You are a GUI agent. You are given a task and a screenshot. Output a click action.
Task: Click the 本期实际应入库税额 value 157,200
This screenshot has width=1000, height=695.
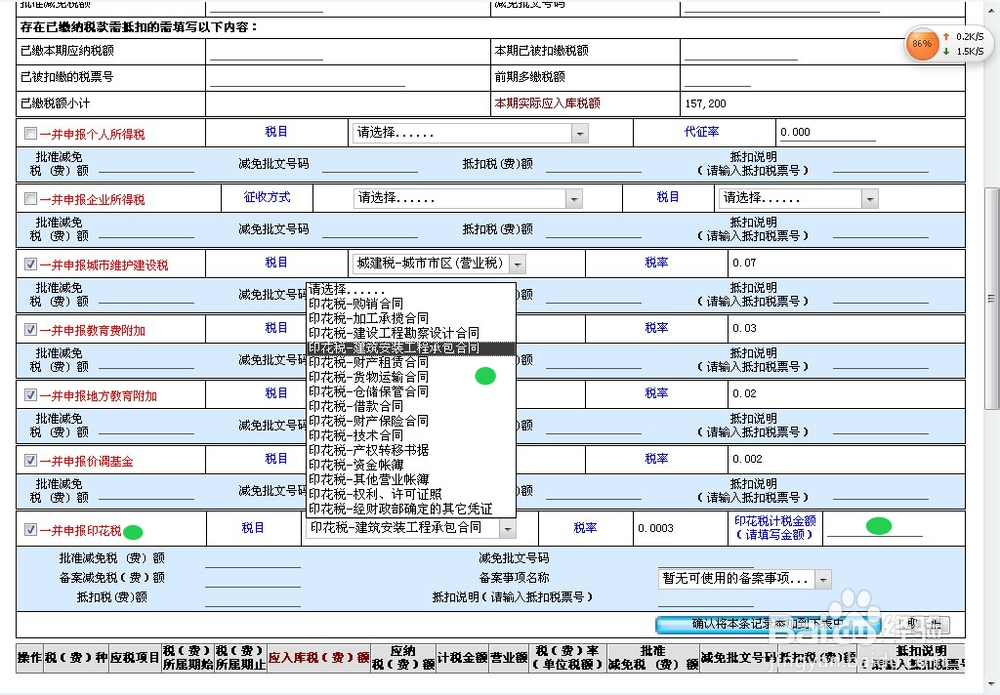click(x=705, y=103)
